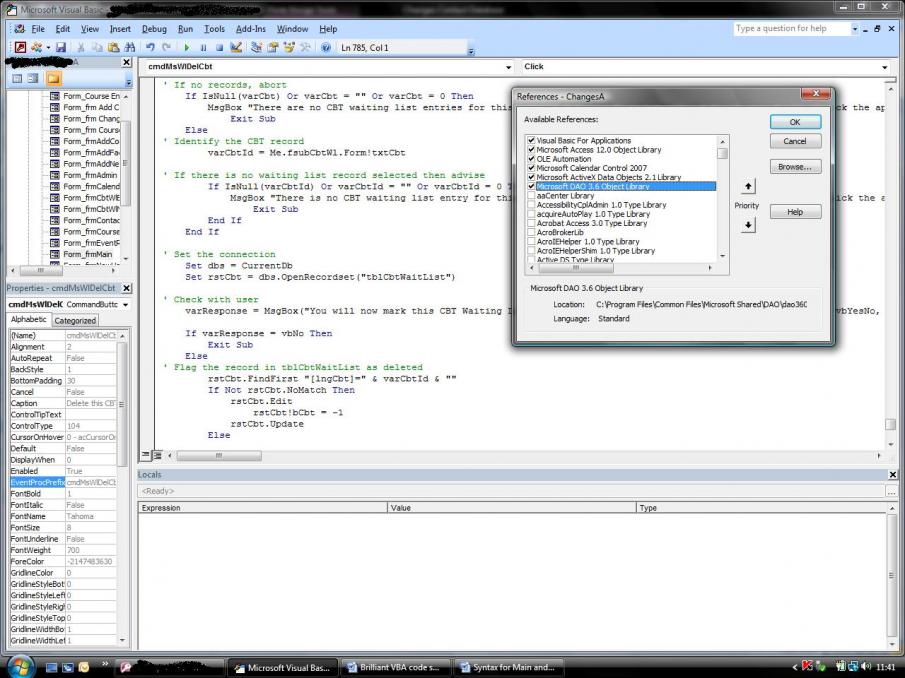Open the cmdMsWlDelCbt object dropdown
Viewport: 905px width, 678px height.
pyautogui.click(x=508, y=67)
